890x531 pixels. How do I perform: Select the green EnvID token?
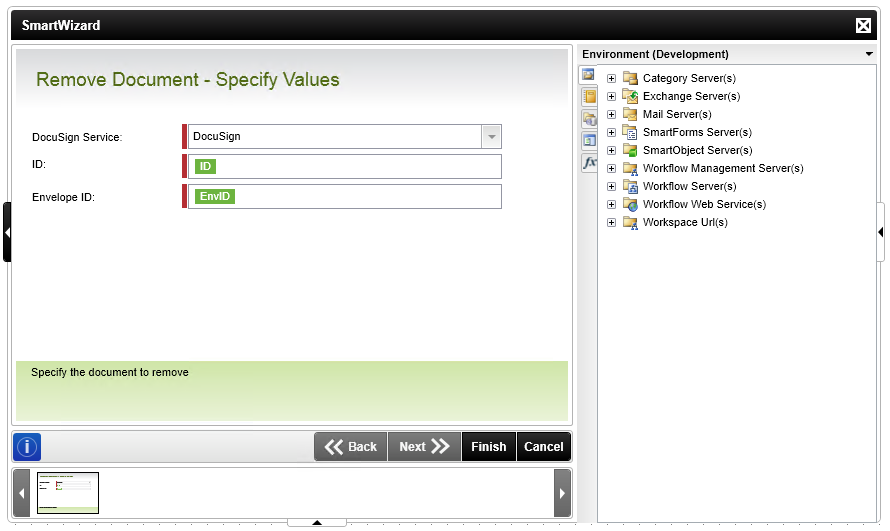pyautogui.click(x=215, y=196)
